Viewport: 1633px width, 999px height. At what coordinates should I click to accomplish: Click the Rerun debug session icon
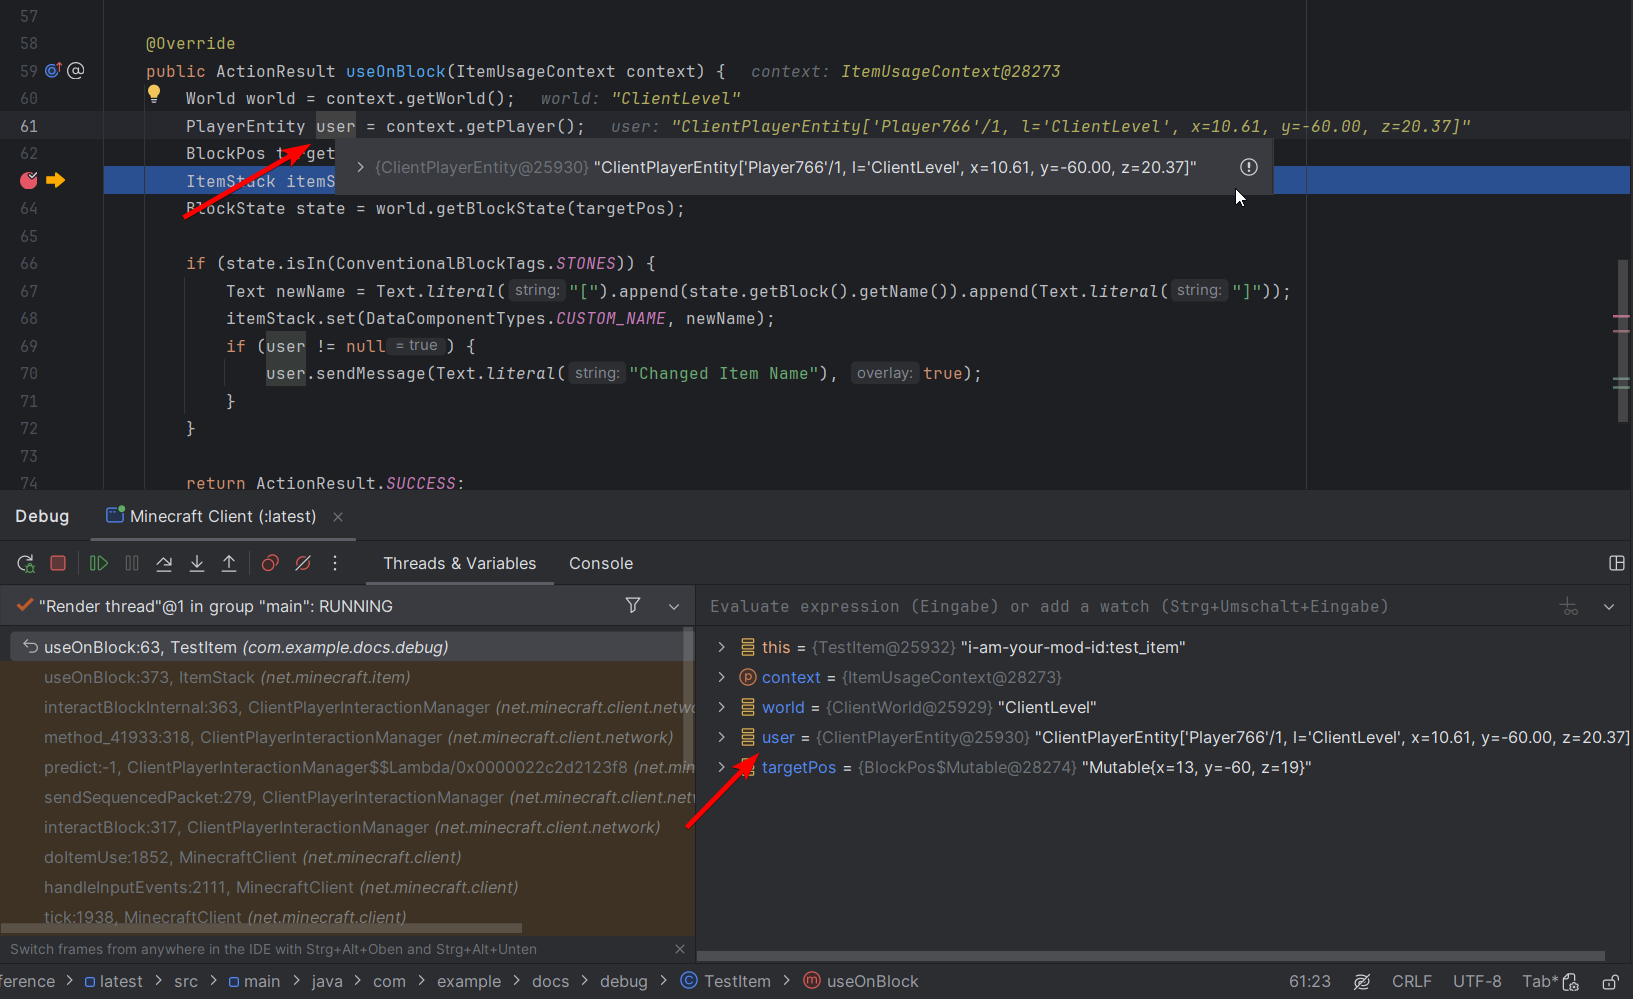pos(26,563)
